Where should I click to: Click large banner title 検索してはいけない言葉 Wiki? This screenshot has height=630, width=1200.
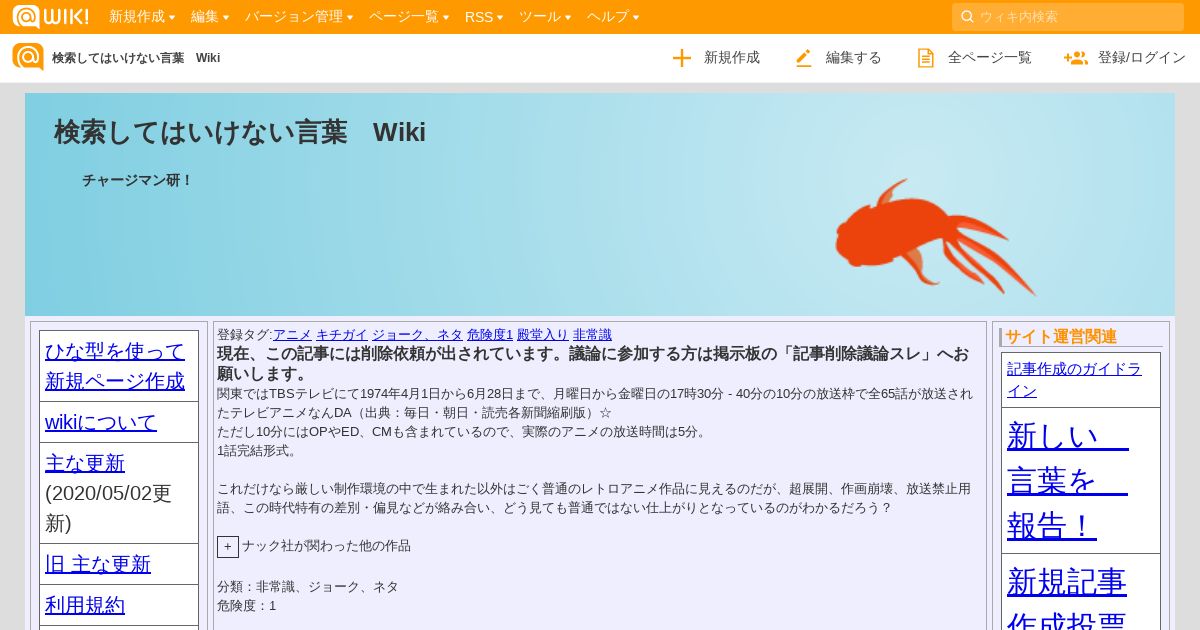[x=240, y=132]
